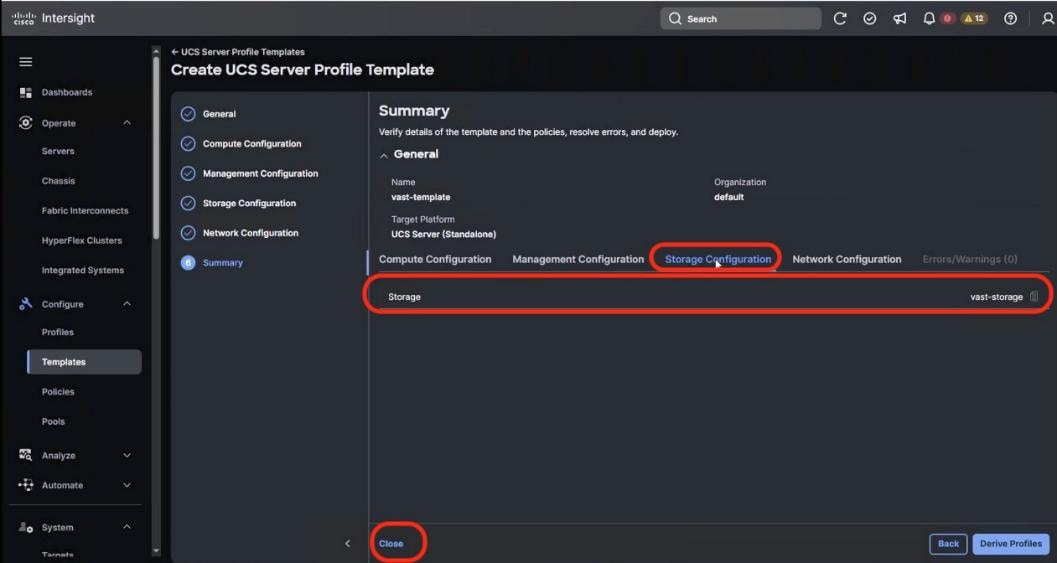The width and height of the screenshot is (1057, 563).
Task: Collapse the wizard steps panel arrow
Action: [347, 543]
